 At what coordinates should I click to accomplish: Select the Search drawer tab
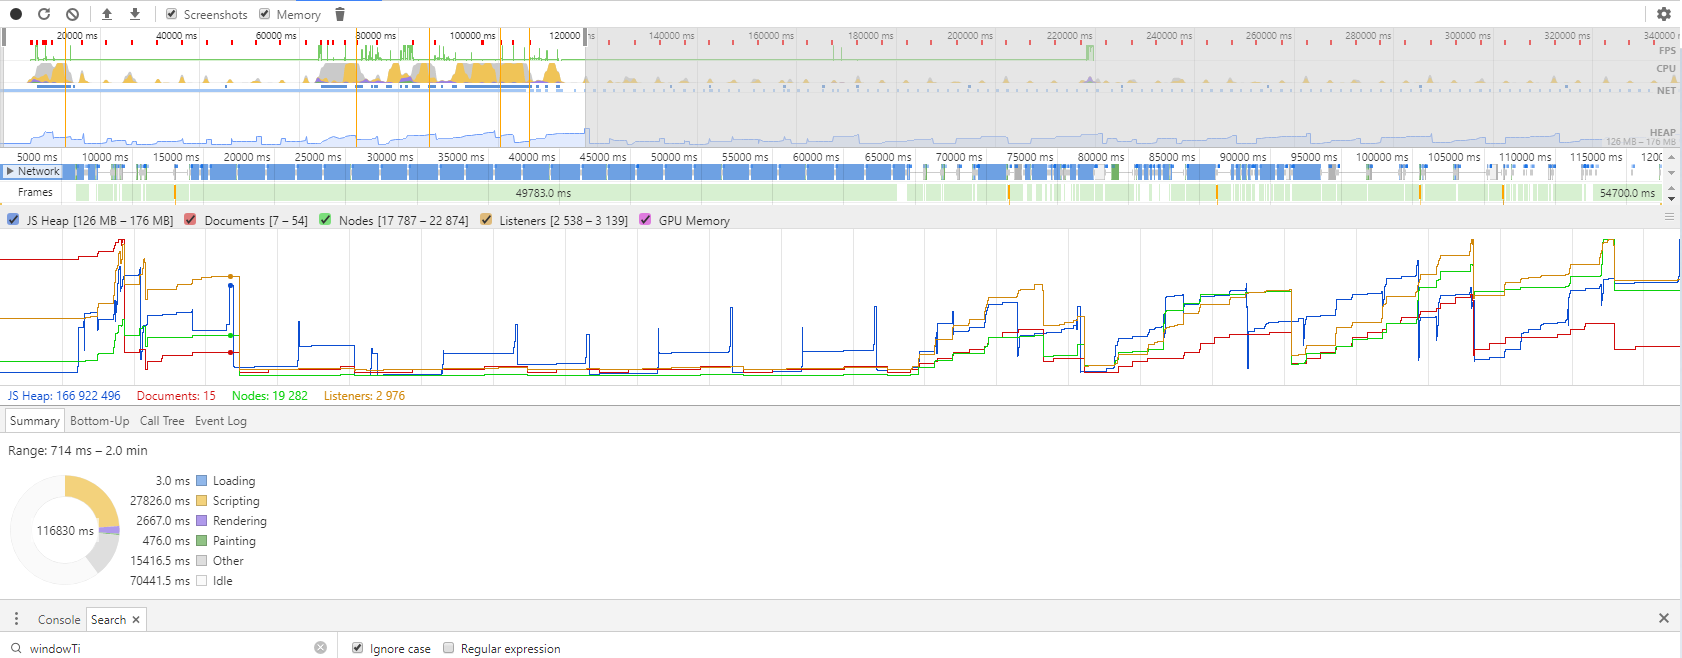108,620
